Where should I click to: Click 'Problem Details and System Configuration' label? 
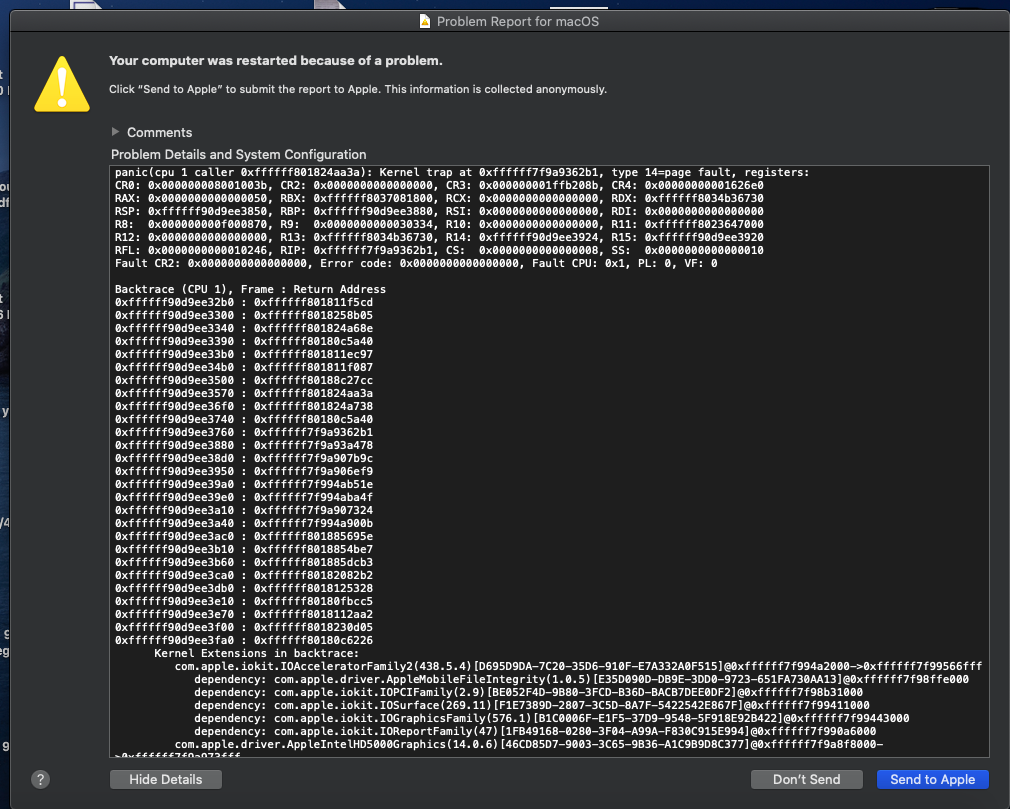[x=238, y=155]
